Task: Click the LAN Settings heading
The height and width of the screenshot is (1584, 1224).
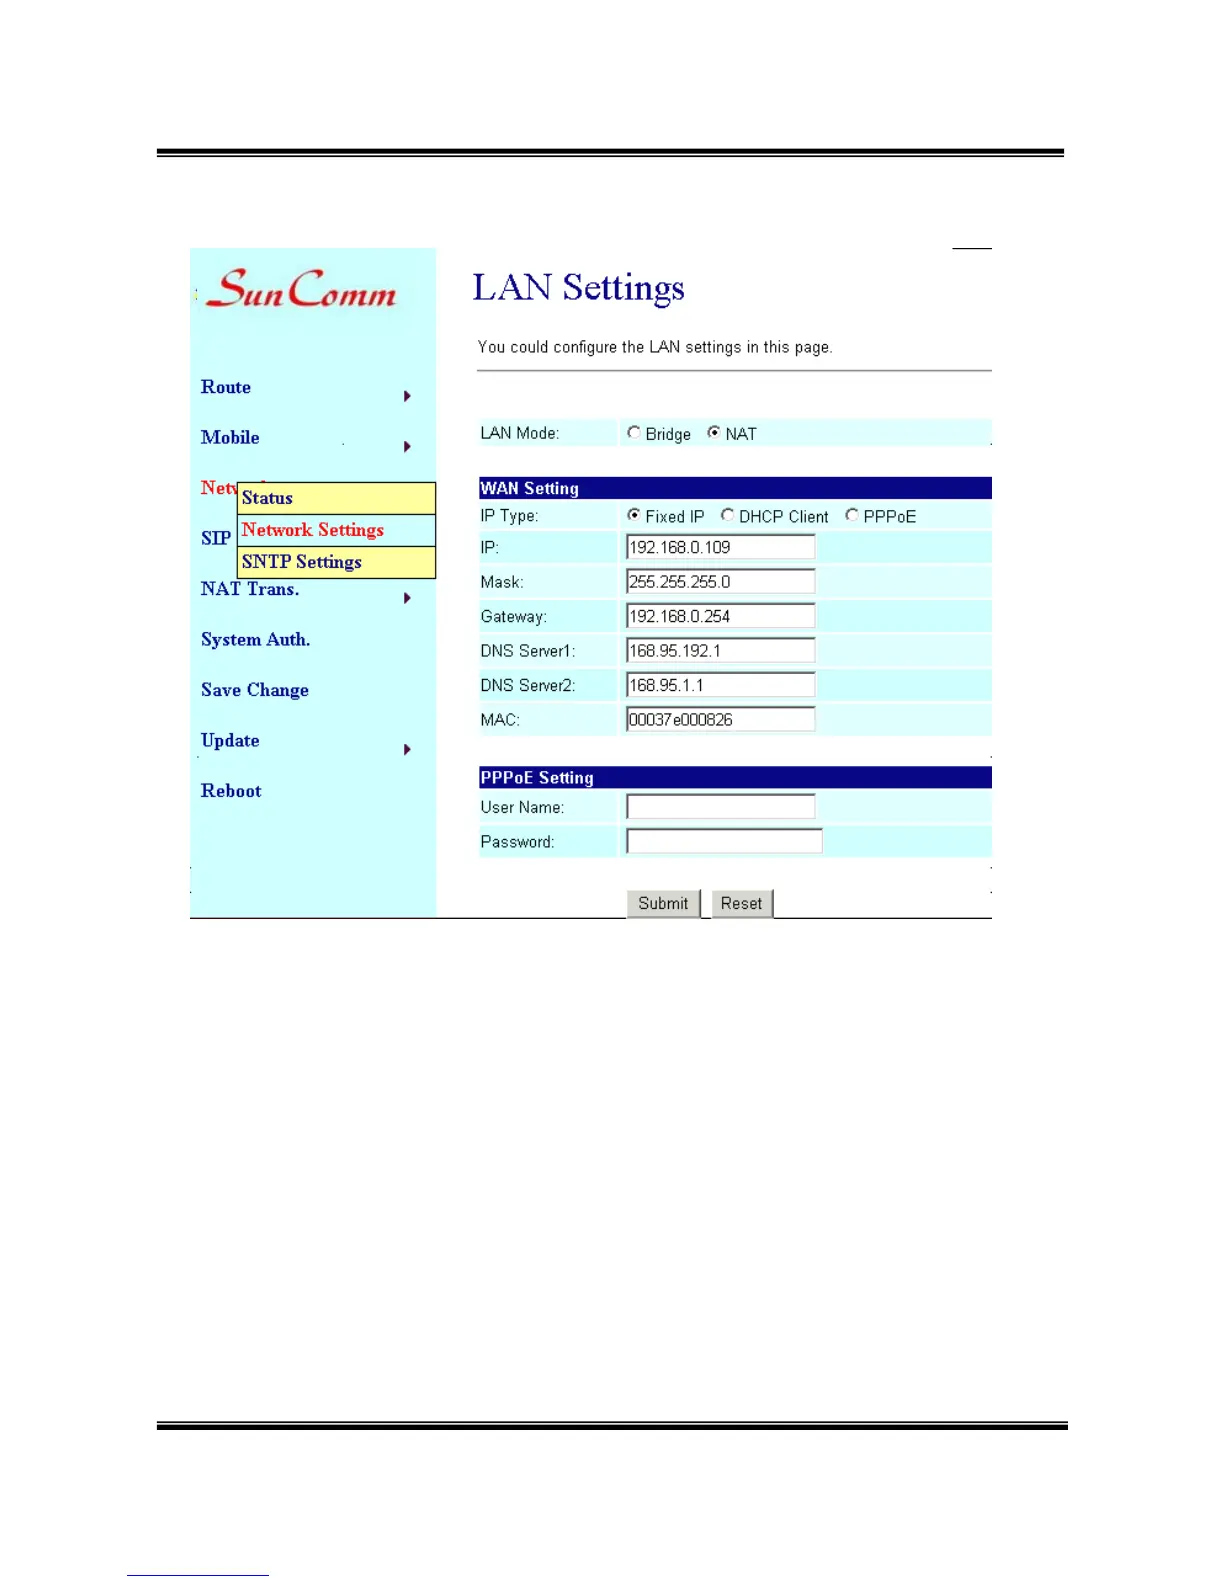Action: [x=578, y=288]
